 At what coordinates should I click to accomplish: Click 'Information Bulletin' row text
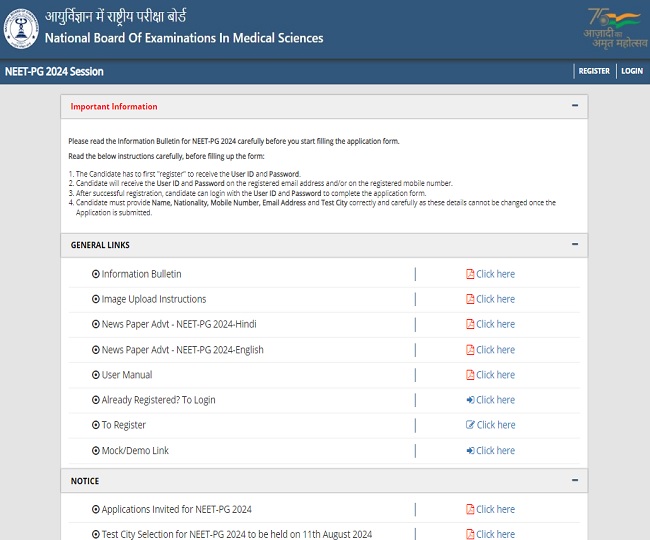click(x=141, y=274)
